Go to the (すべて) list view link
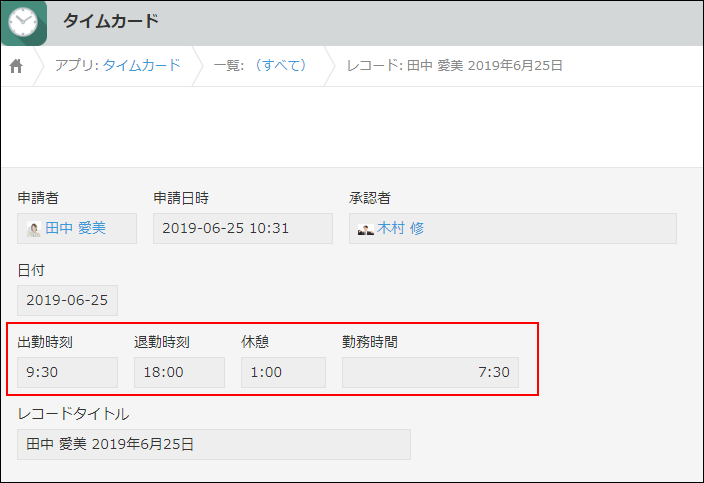704x483 pixels. tap(278, 65)
